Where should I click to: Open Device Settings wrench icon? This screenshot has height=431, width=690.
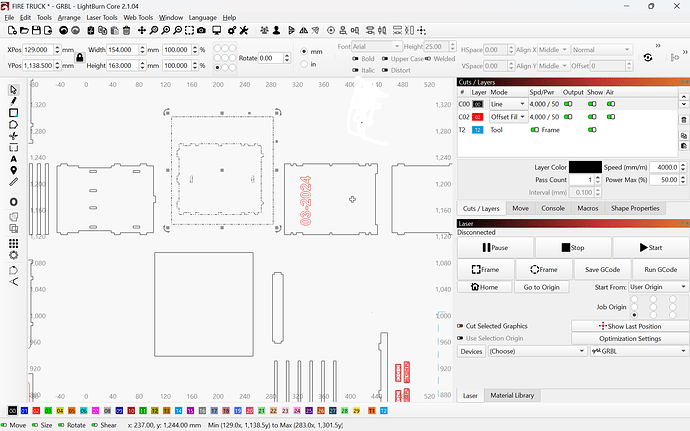tap(244, 30)
